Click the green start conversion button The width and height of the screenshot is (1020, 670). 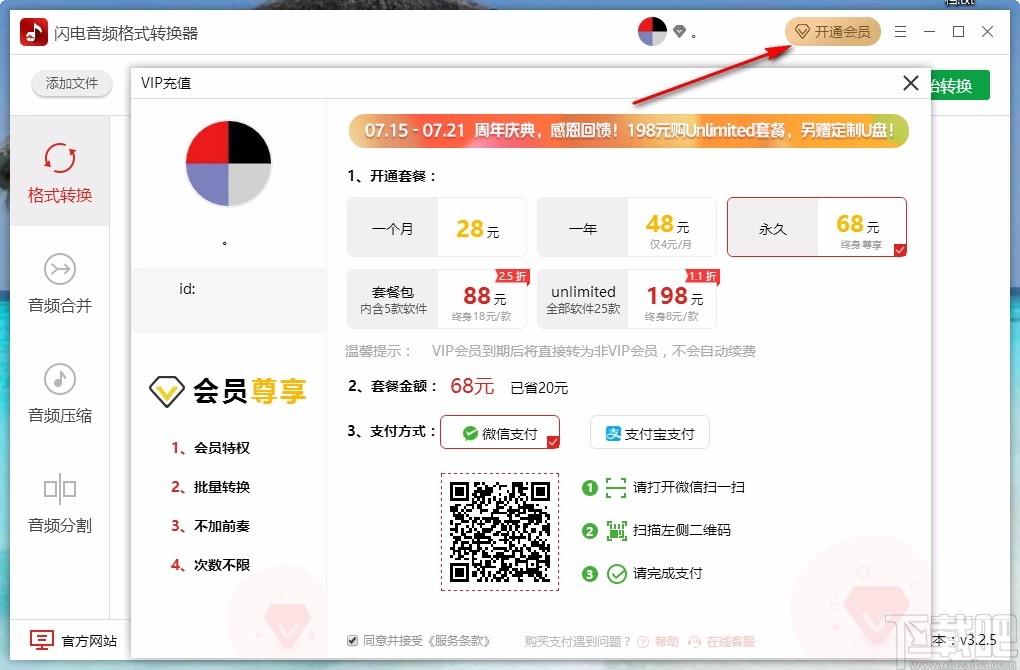(x=960, y=85)
